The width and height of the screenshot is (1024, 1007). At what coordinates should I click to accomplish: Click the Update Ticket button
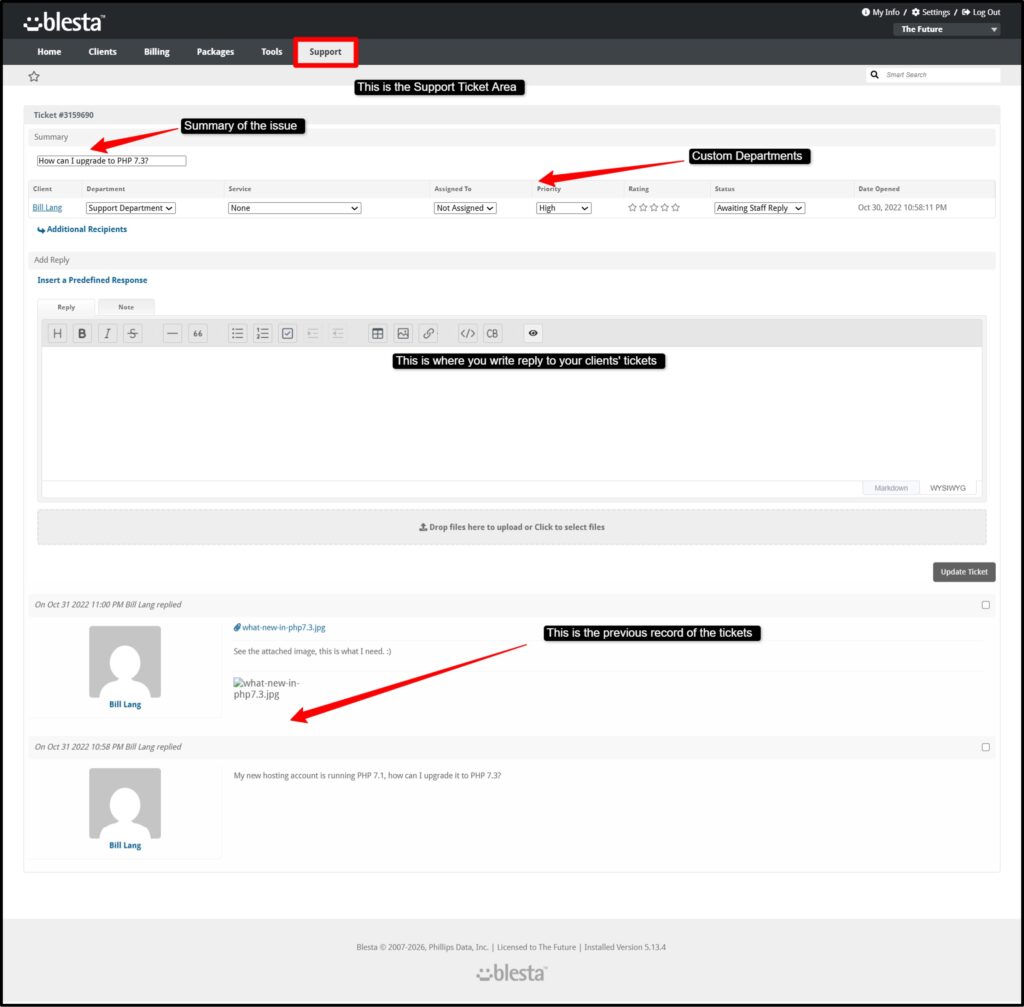[x=964, y=572]
